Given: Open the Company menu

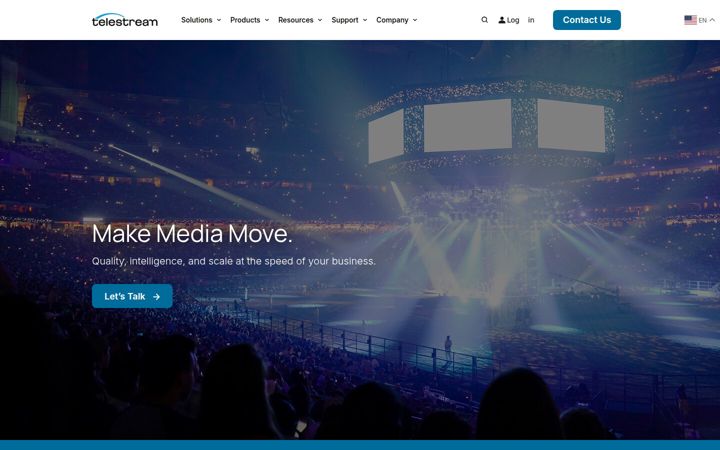Looking at the screenshot, I should pos(392,20).
